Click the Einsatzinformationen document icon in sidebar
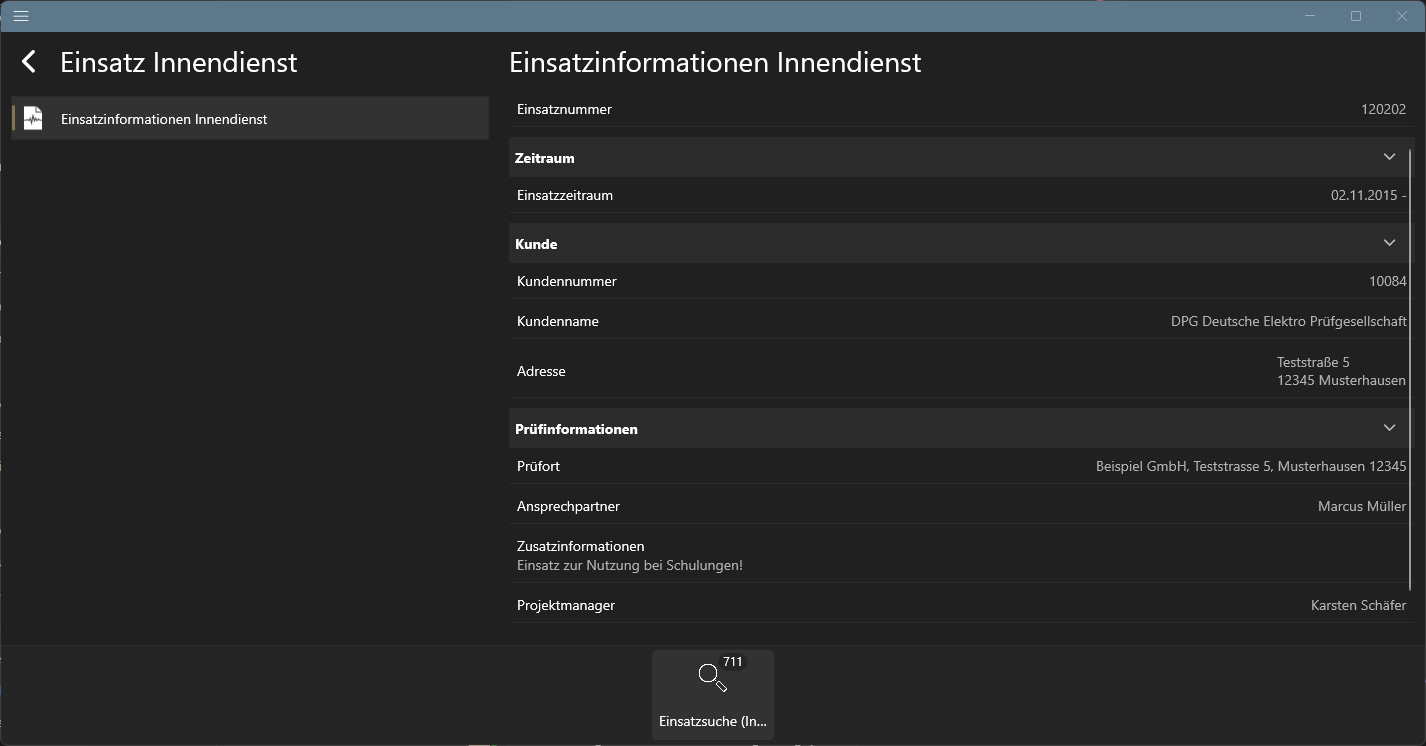 pos(33,119)
